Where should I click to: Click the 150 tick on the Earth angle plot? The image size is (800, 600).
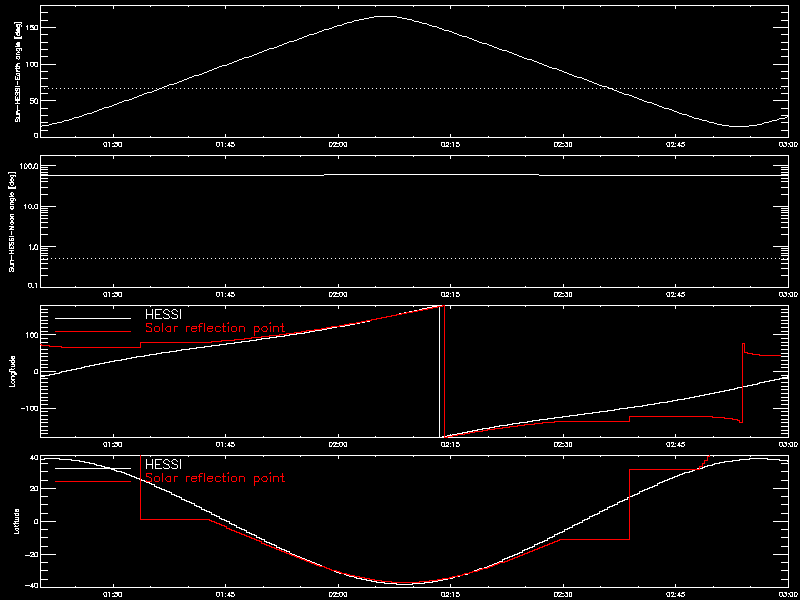[31, 28]
